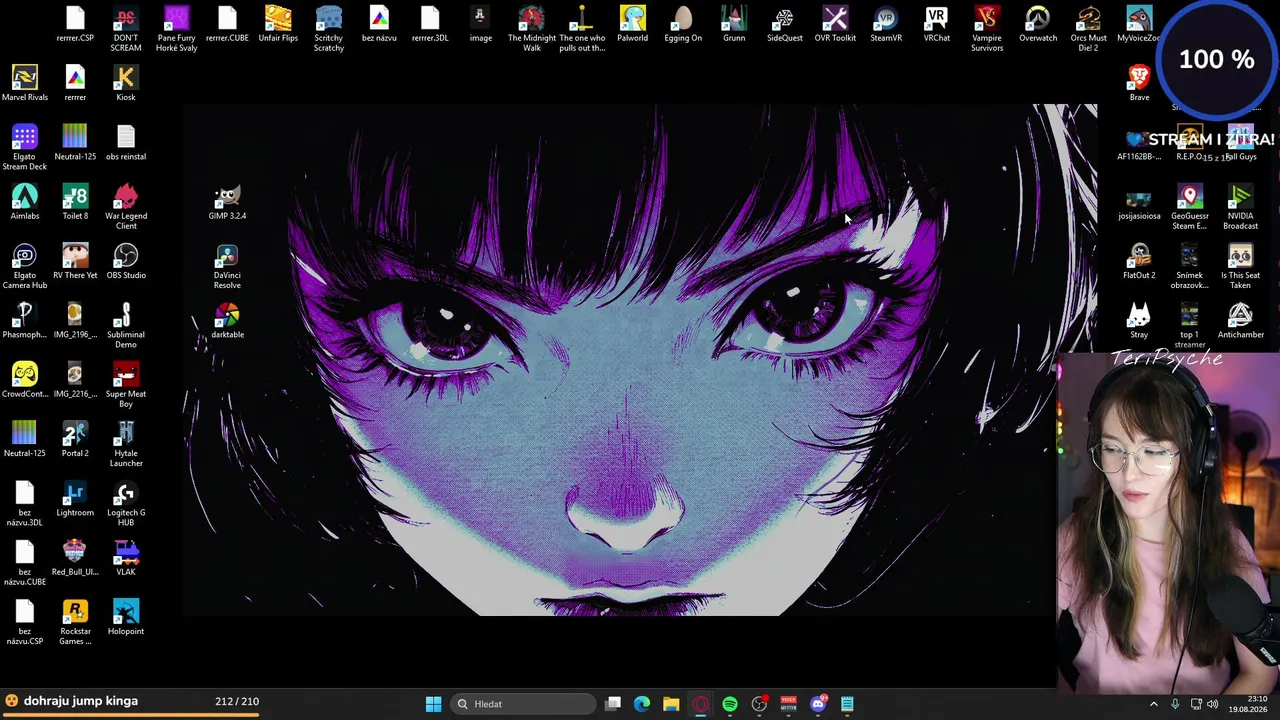
Task: Select the Egging On desktop shortcut
Action: point(683,25)
